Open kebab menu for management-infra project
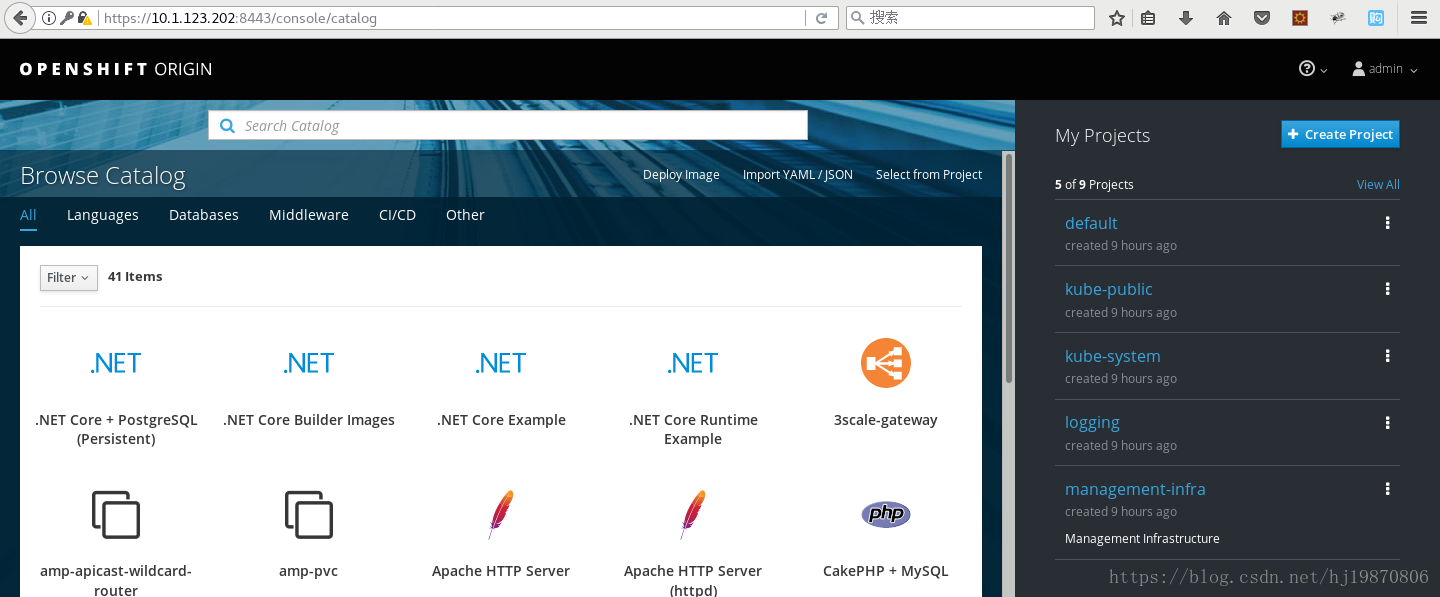The image size is (1440, 597). (1387, 489)
